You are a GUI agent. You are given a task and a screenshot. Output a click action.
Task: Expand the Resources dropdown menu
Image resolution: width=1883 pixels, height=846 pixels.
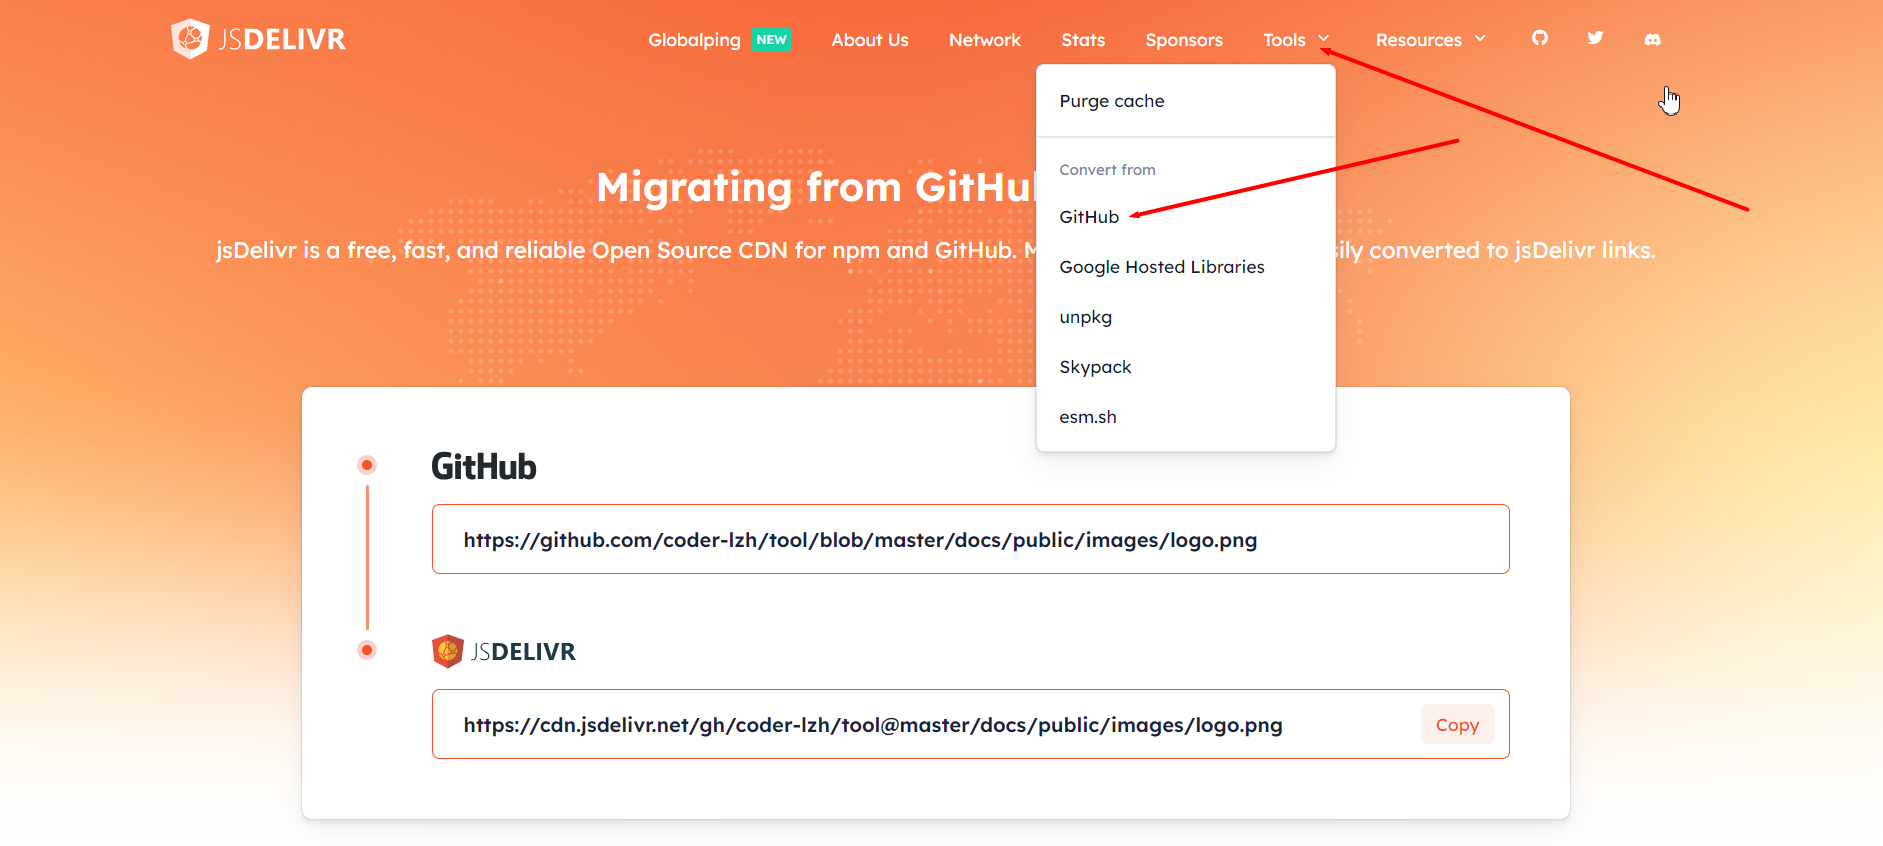coord(1430,40)
